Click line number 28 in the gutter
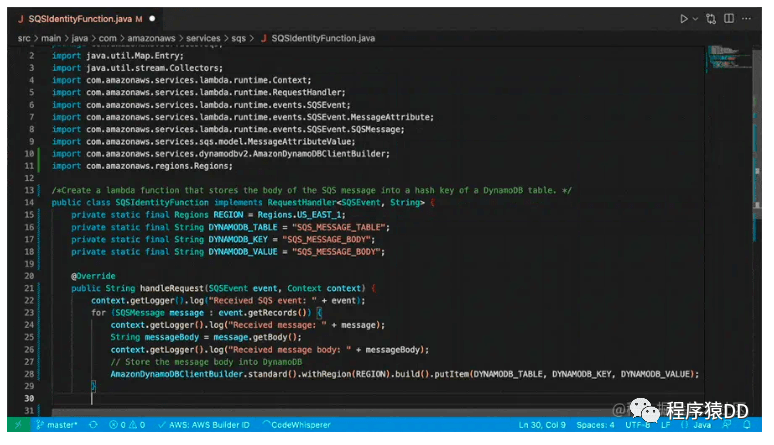This screenshot has width=774, height=445. tap(29, 374)
